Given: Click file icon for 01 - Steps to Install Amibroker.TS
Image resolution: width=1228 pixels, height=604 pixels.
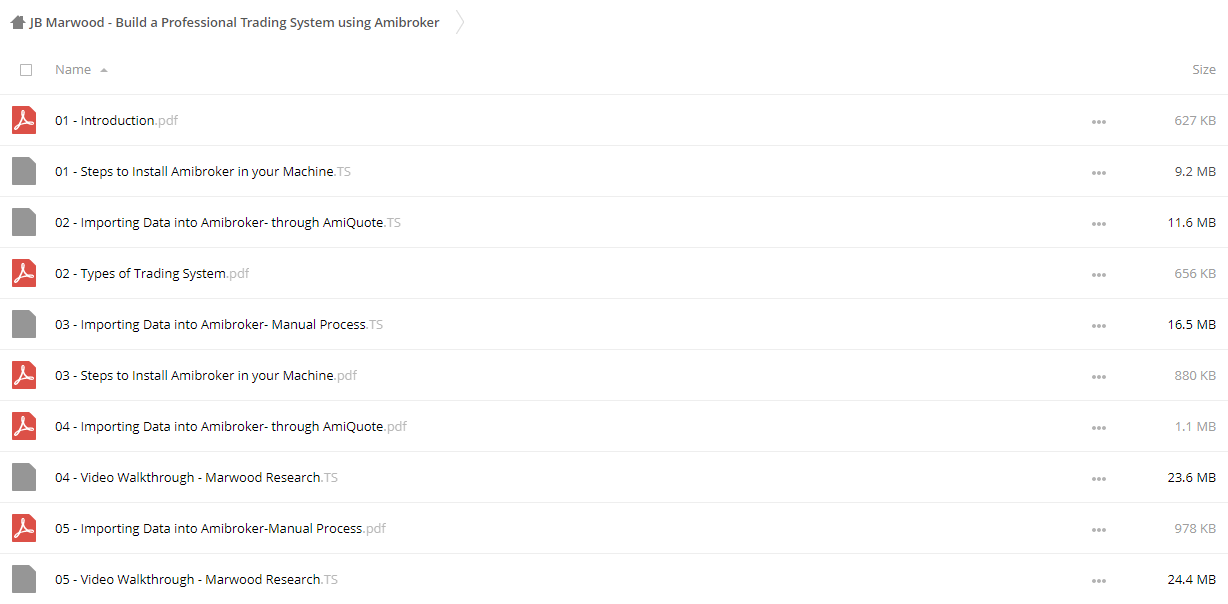Looking at the screenshot, I should (x=24, y=171).
